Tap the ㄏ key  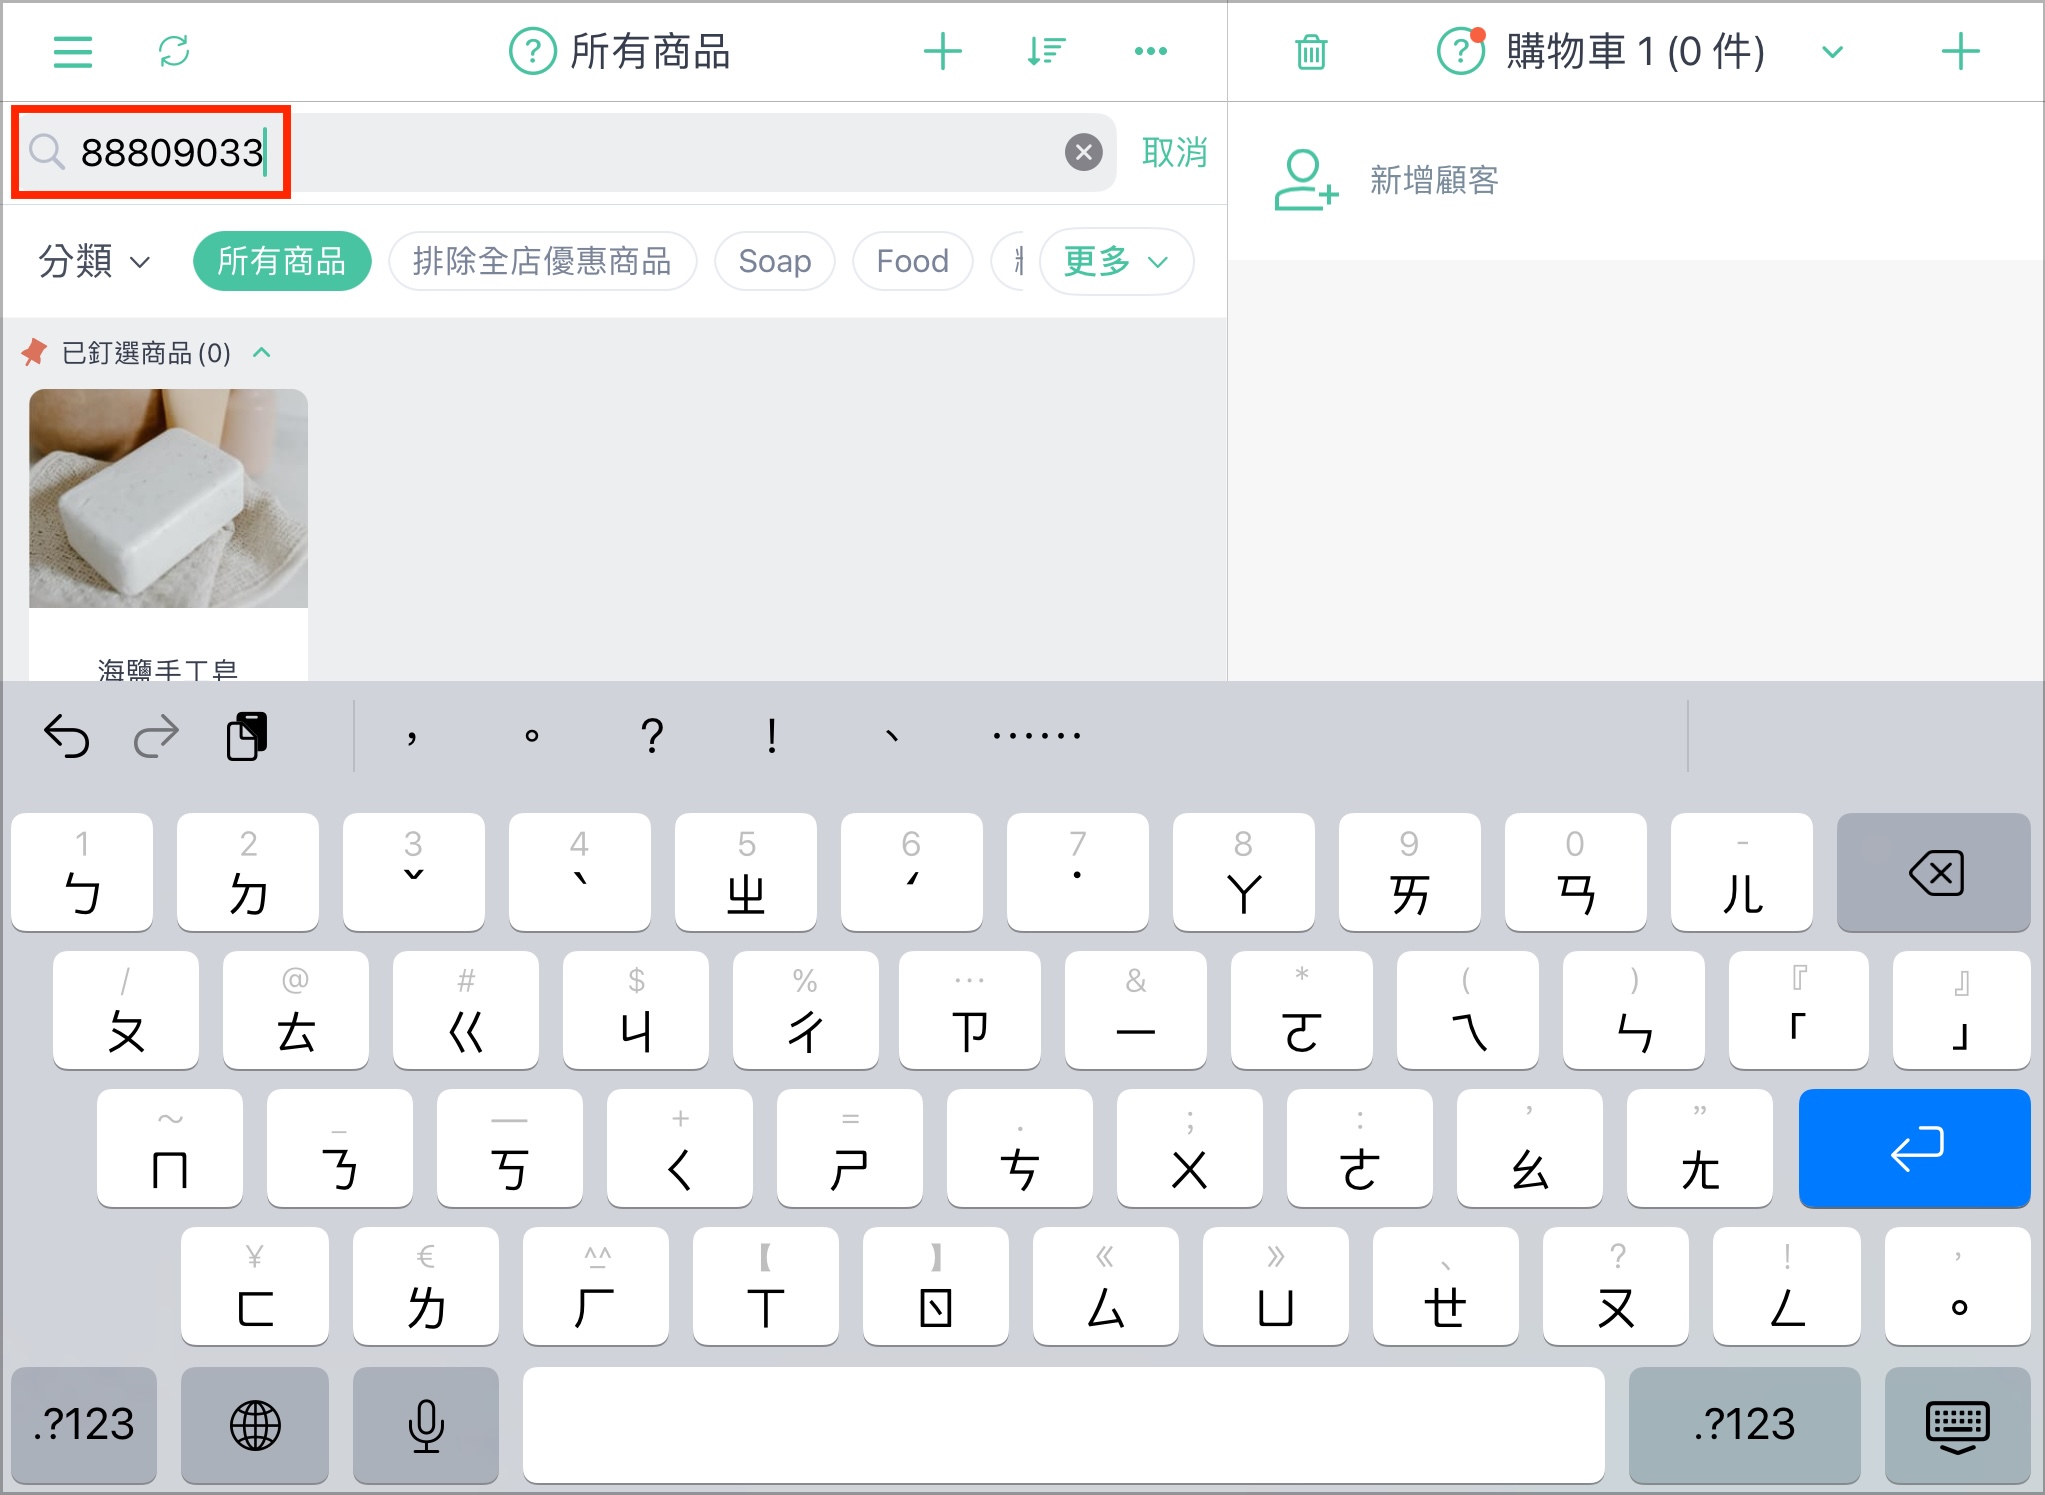click(x=596, y=1286)
